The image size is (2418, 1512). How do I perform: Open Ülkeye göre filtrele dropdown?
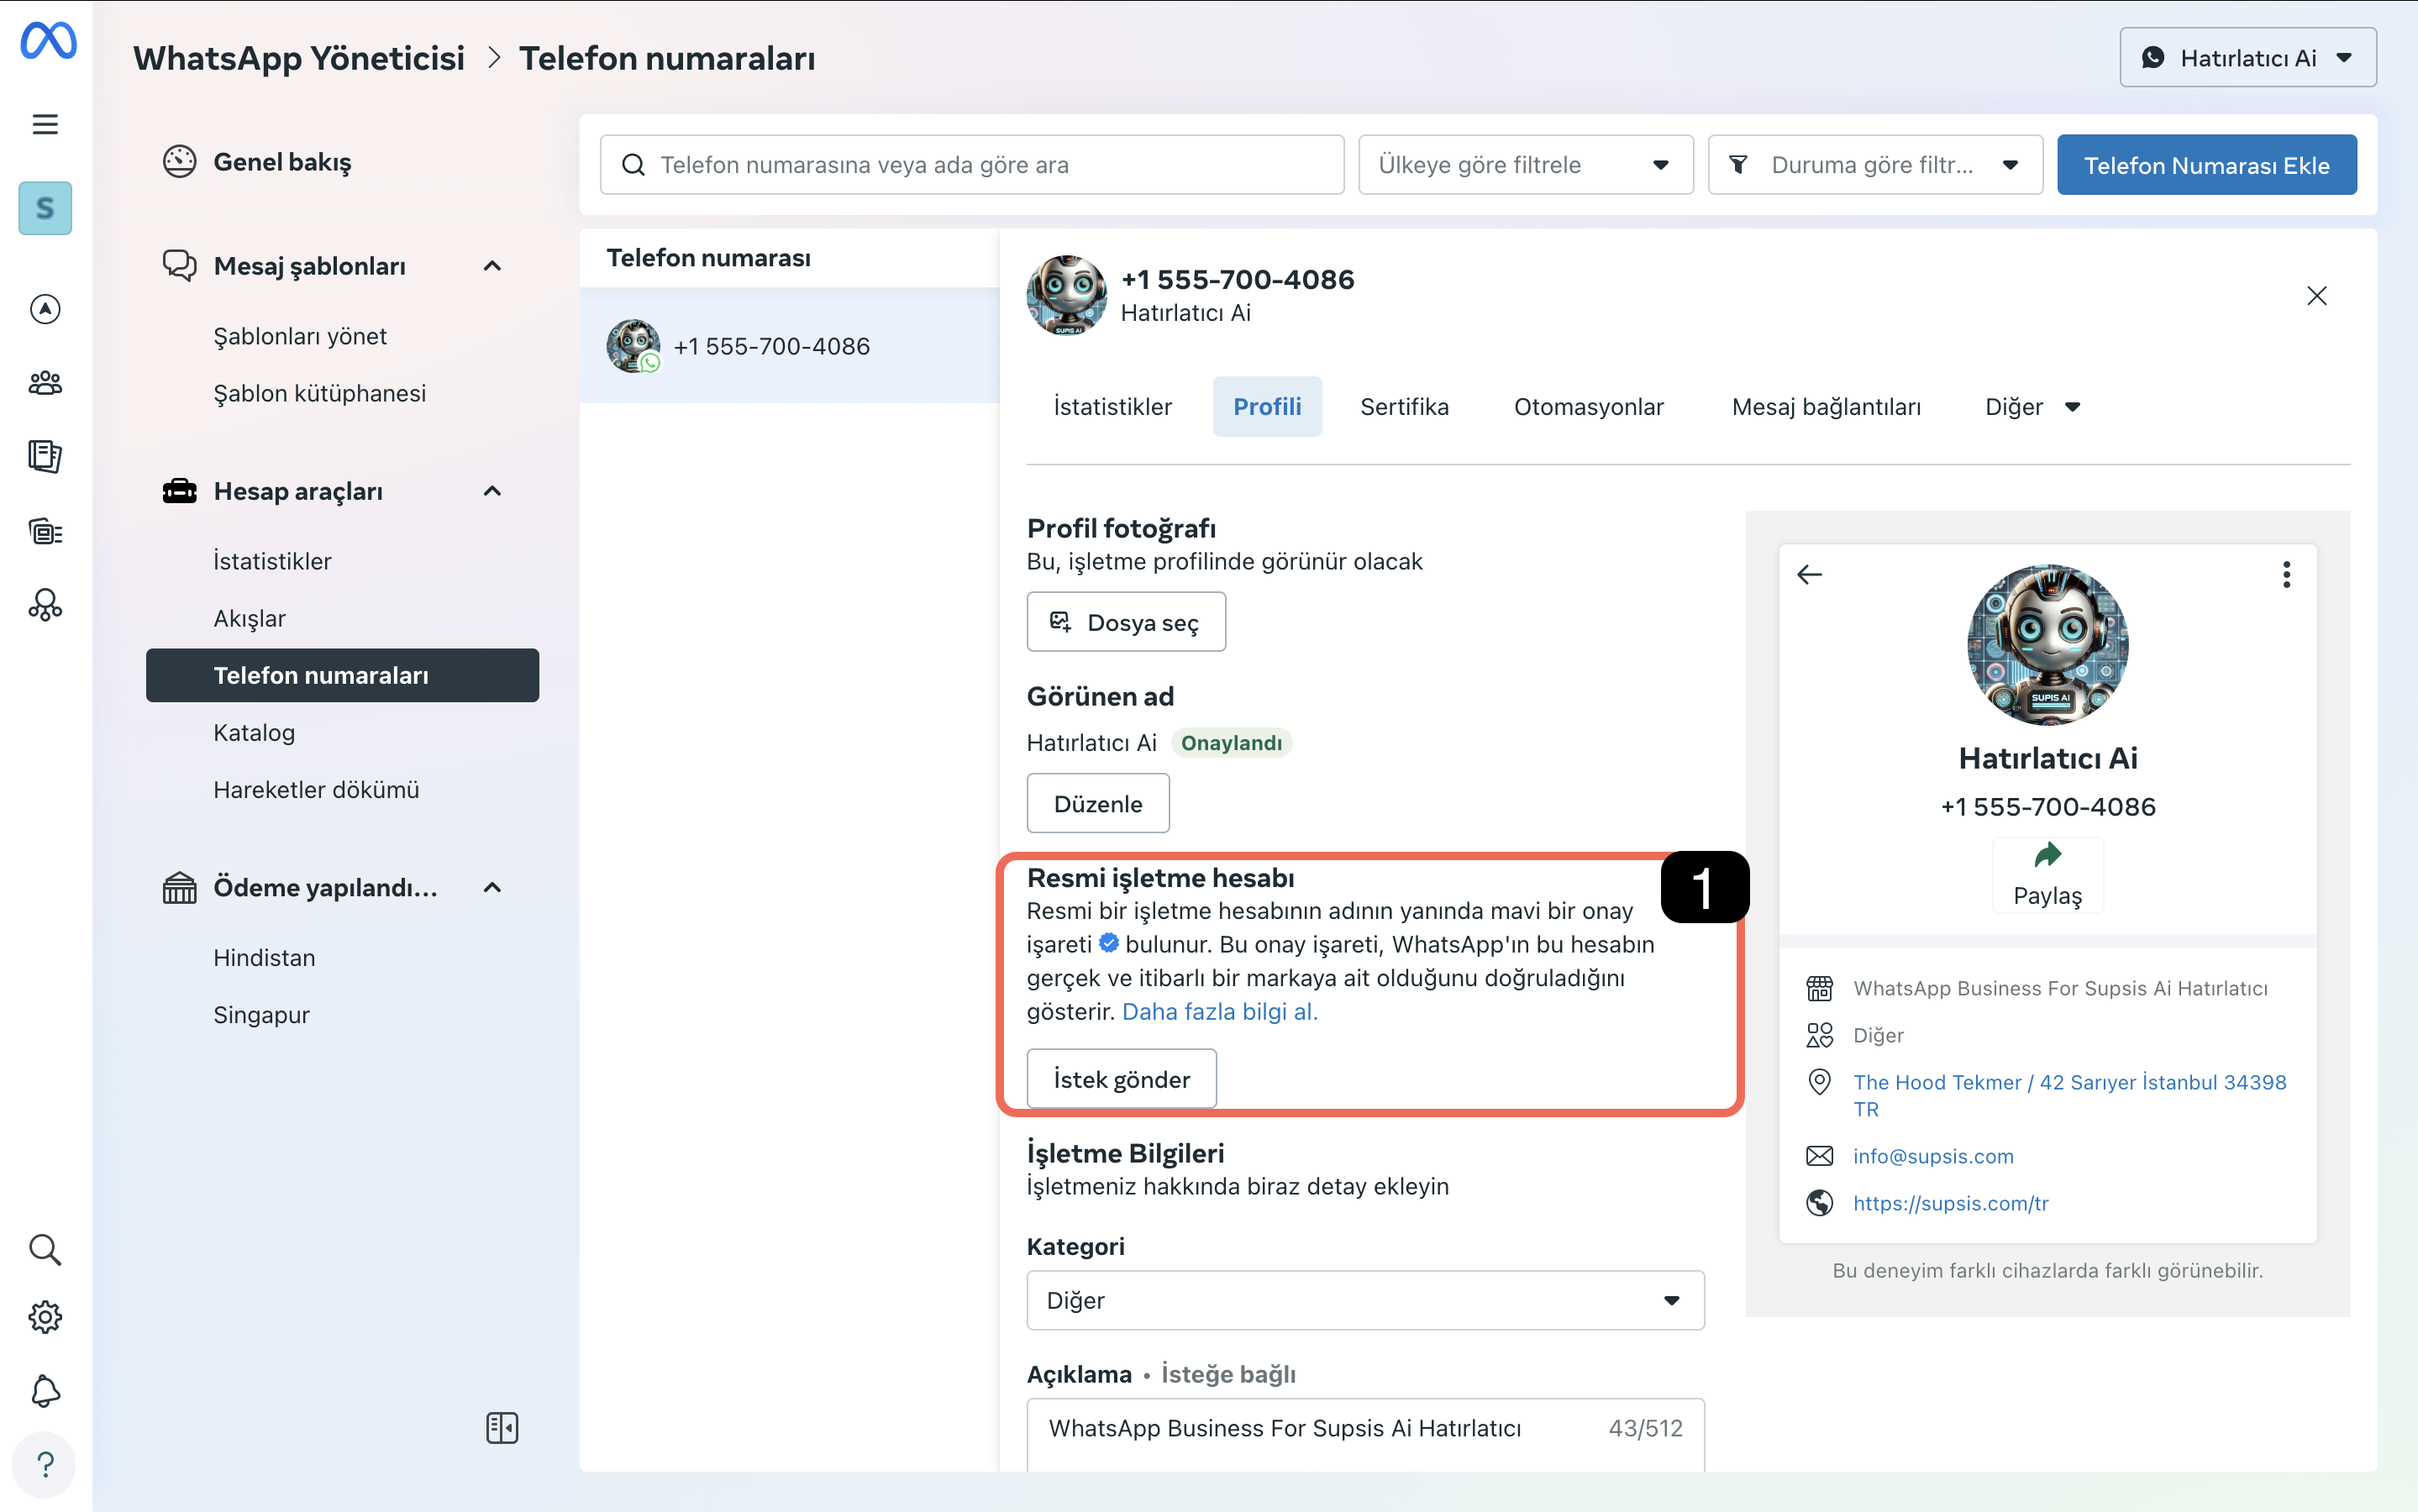pyautogui.click(x=1526, y=165)
